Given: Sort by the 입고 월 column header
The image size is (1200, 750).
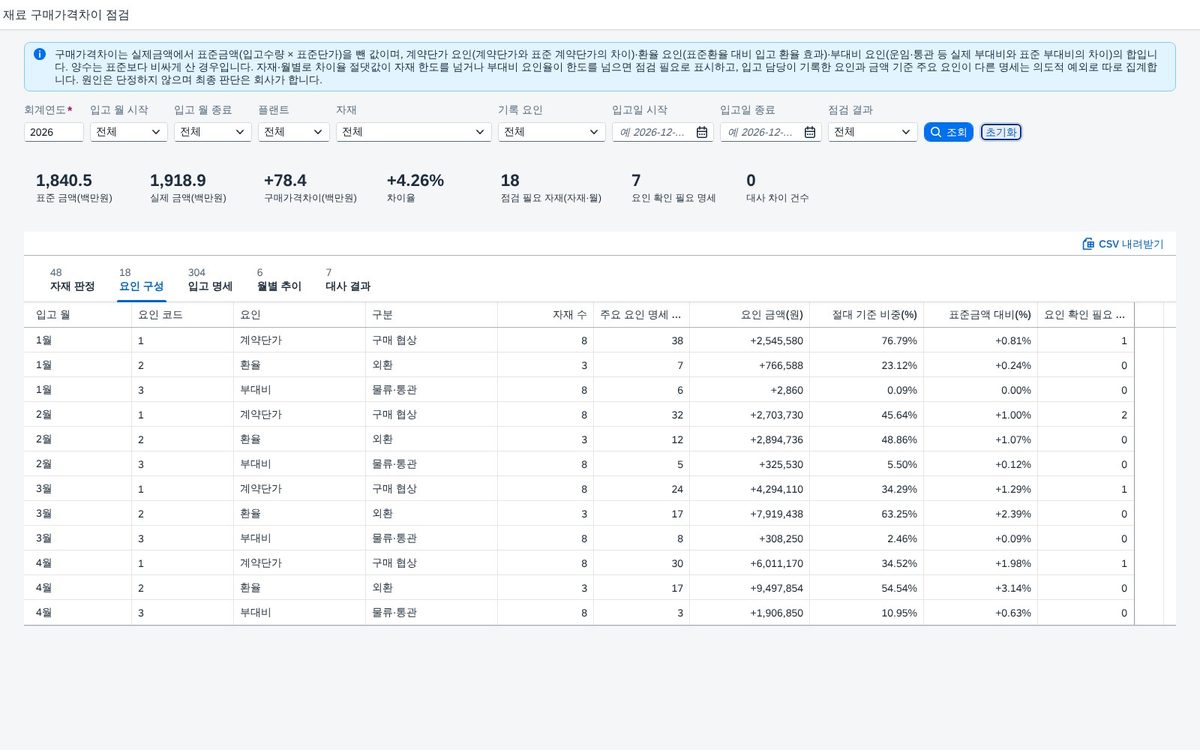Looking at the screenshot, I should [78, 314].
